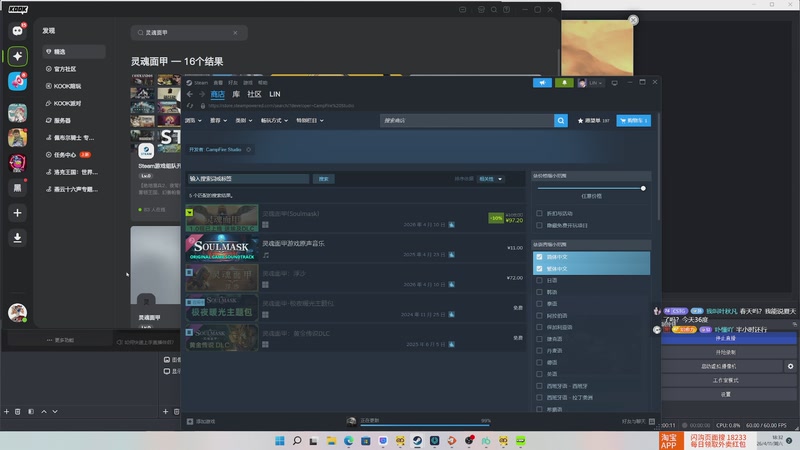The width and height of the screenshot is (800, 450).
Task: Check the 泰语 language filter
Action: [539, 304]
